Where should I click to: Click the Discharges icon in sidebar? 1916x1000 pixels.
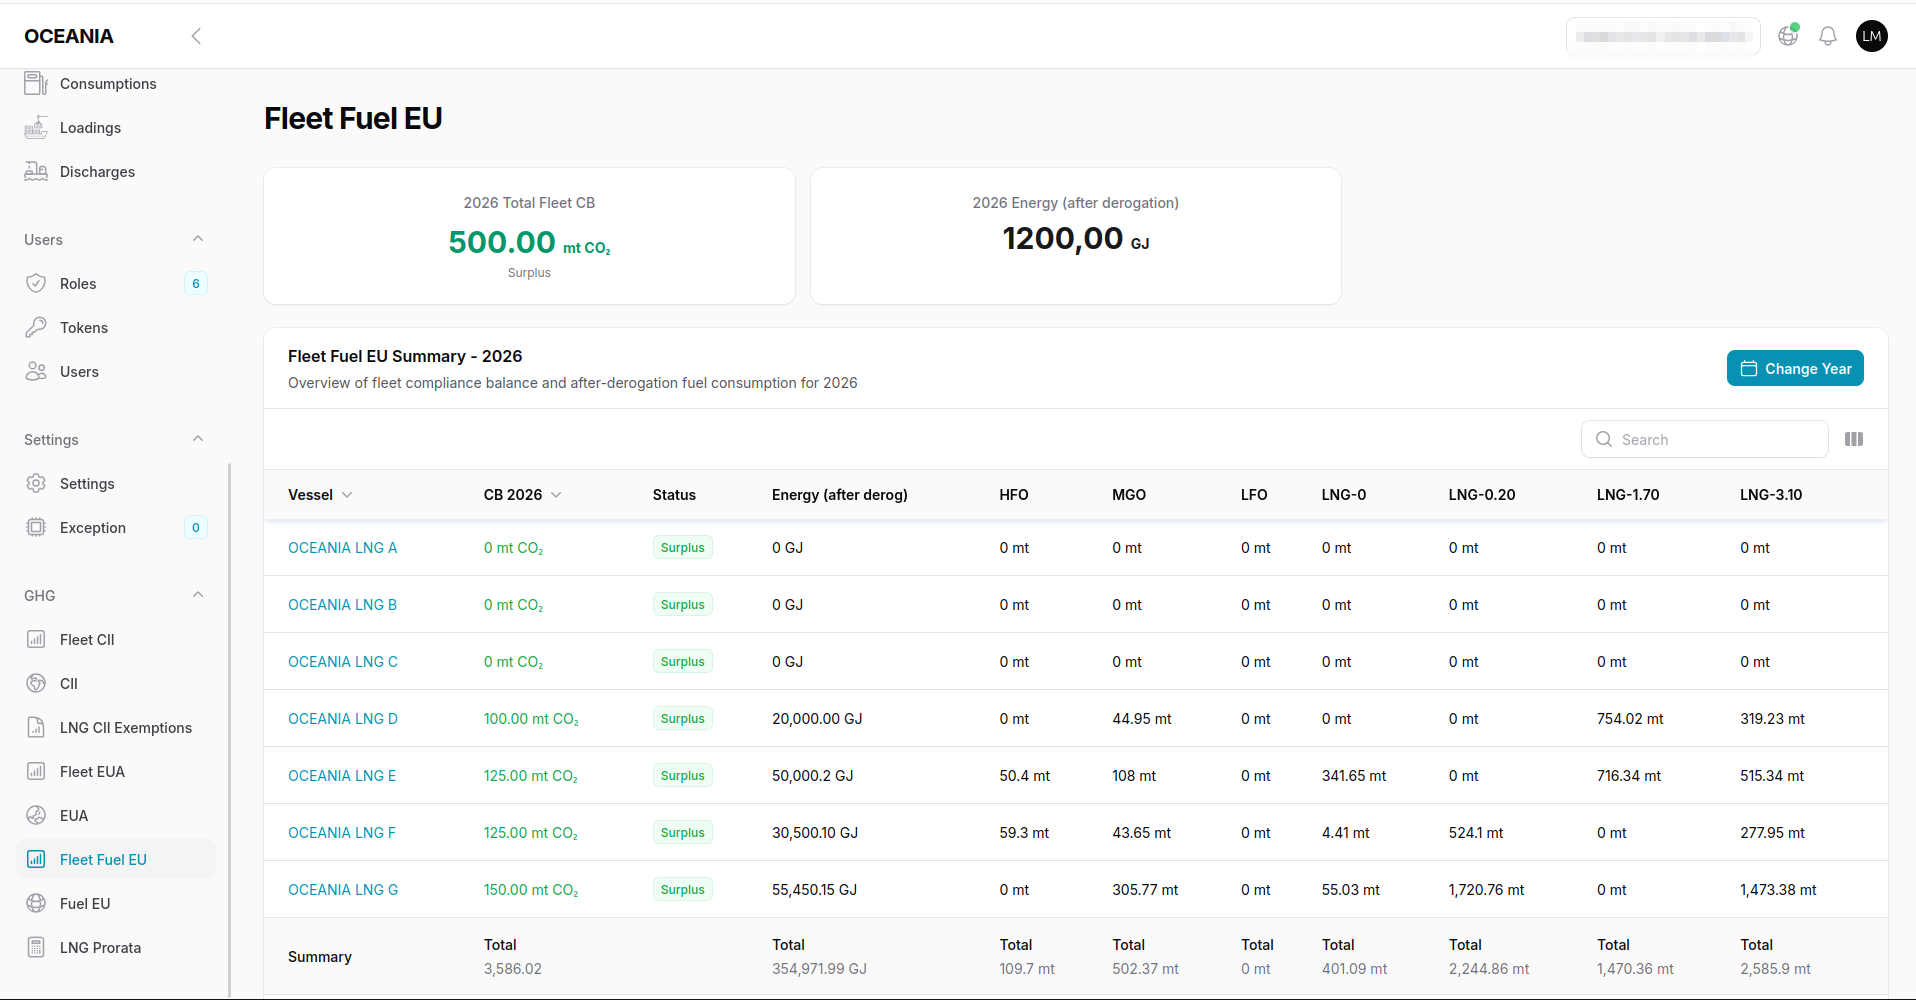pos(36,172)
